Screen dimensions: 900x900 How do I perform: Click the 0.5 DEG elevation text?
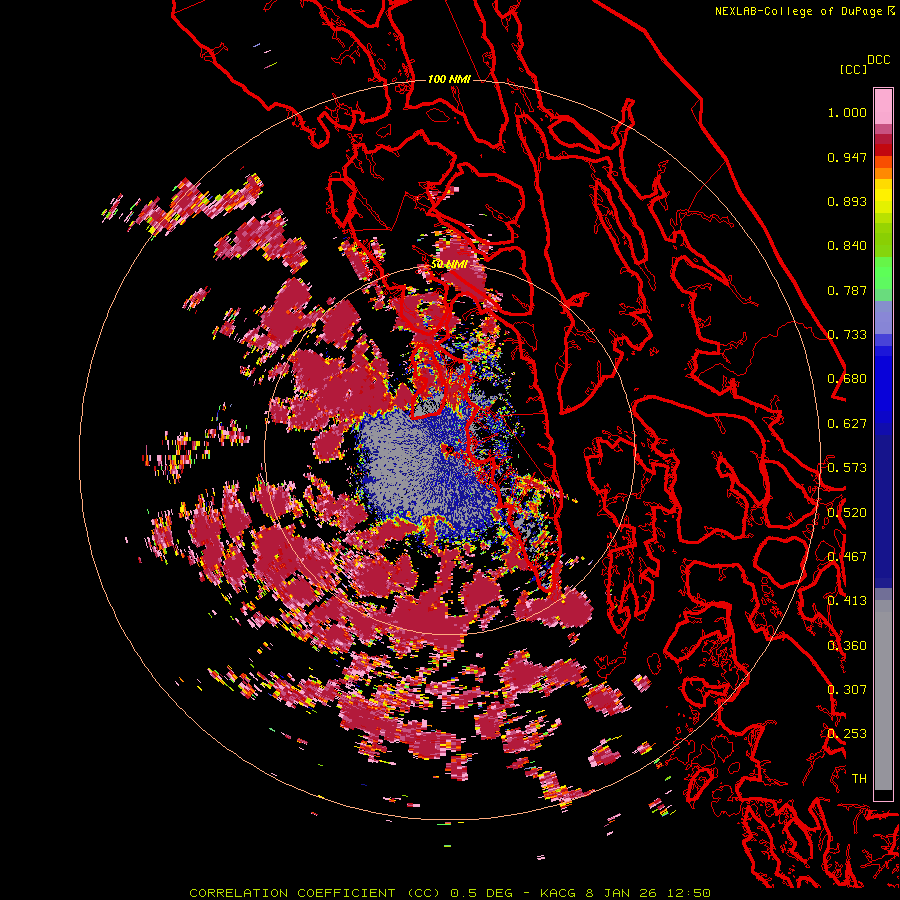tap(482, 893)
